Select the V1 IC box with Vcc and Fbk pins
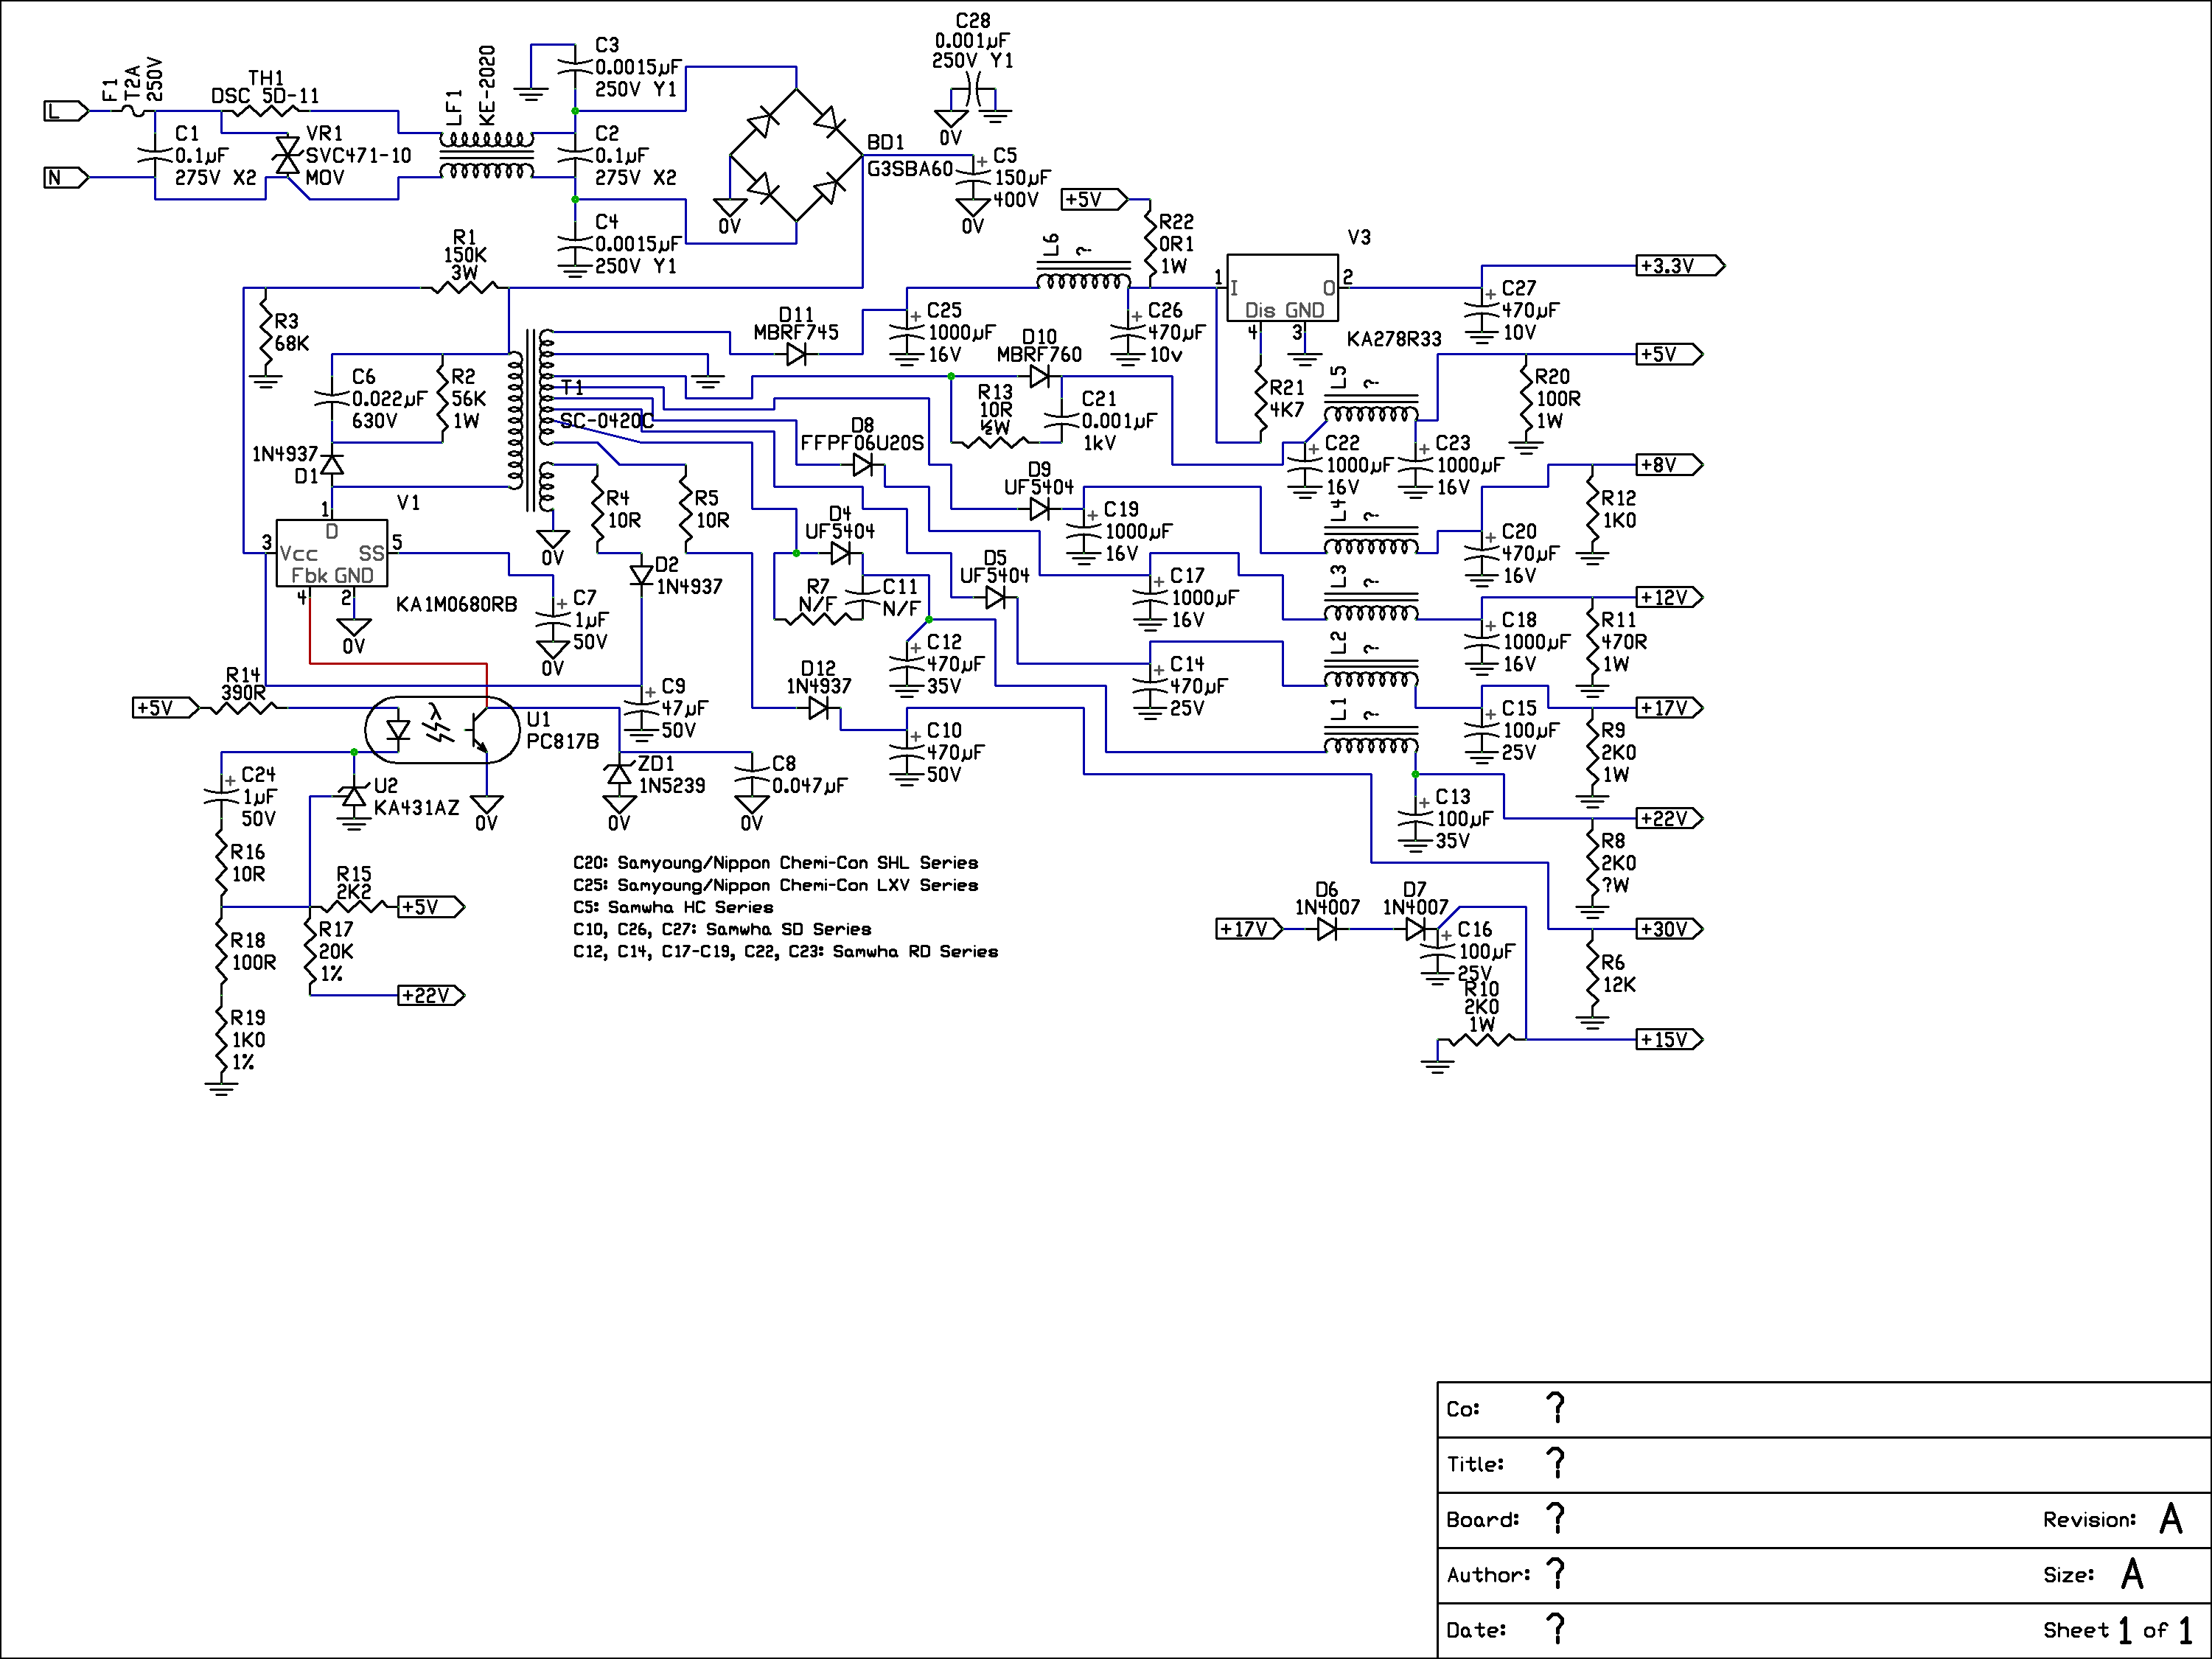Image resolution: width=2212 pixels, height=1659 pixels. [331, 553]
